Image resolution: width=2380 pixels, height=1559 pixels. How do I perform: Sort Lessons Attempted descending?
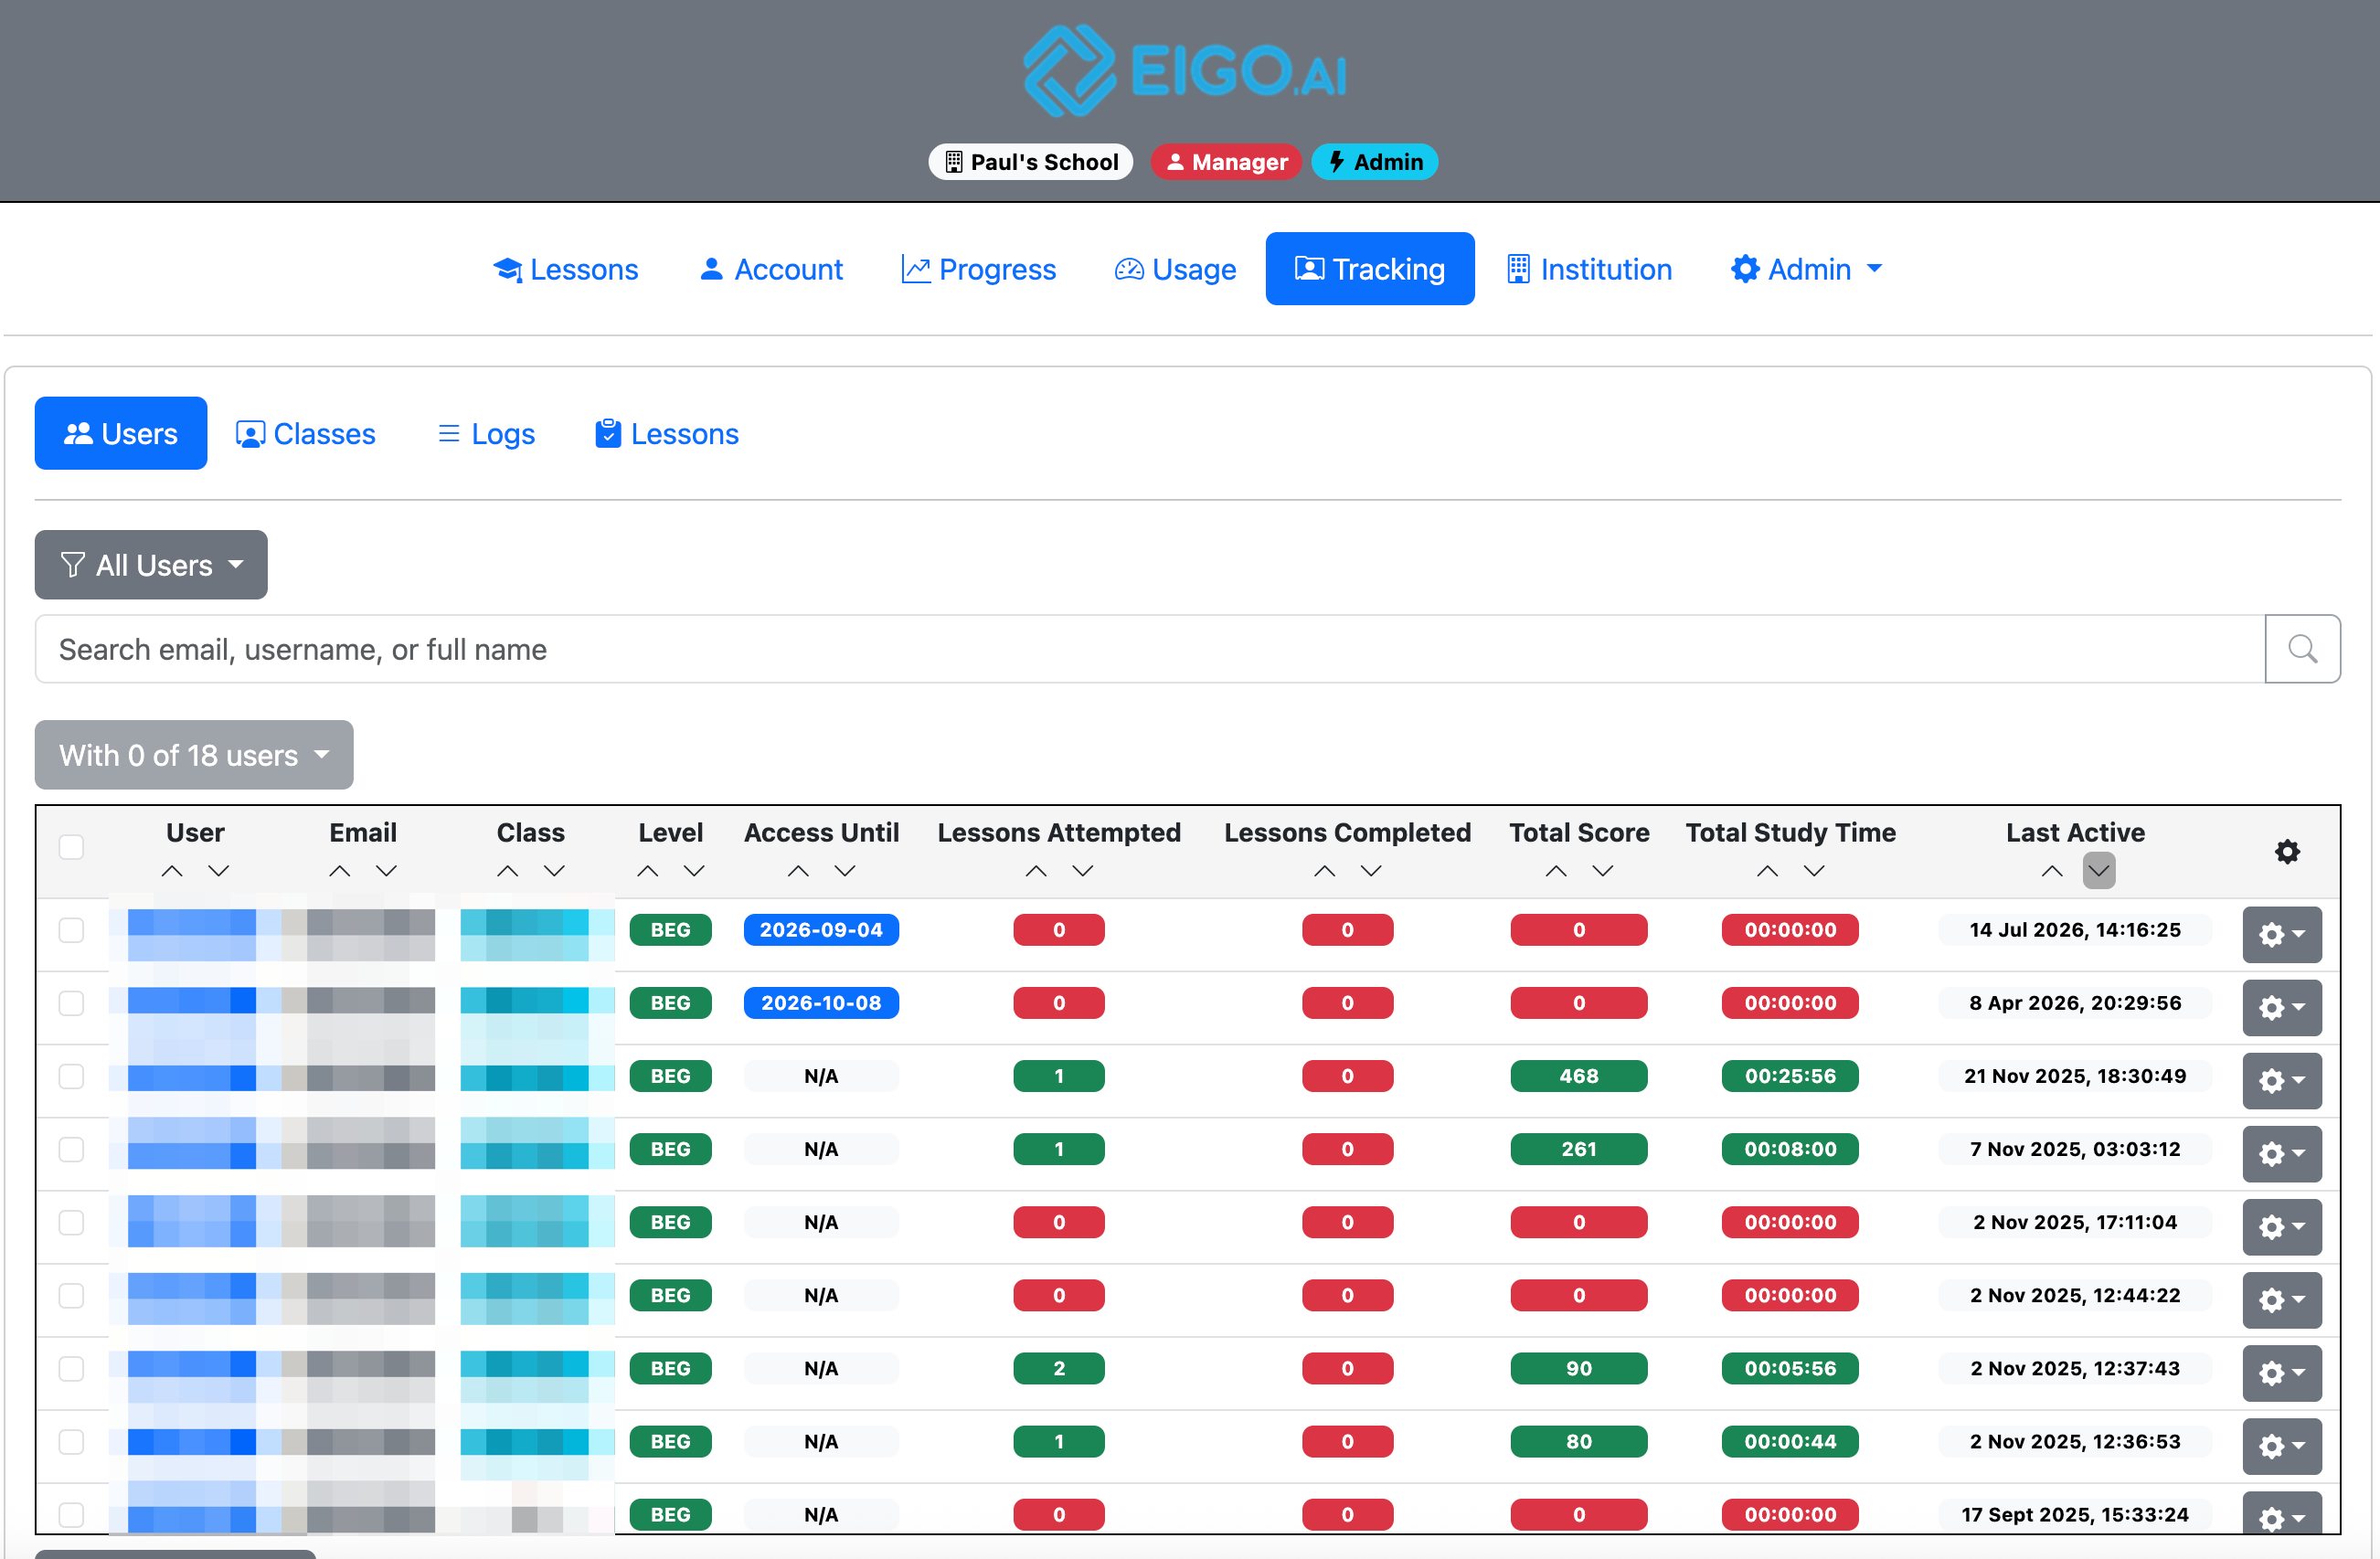click(x=1083, y=871)
